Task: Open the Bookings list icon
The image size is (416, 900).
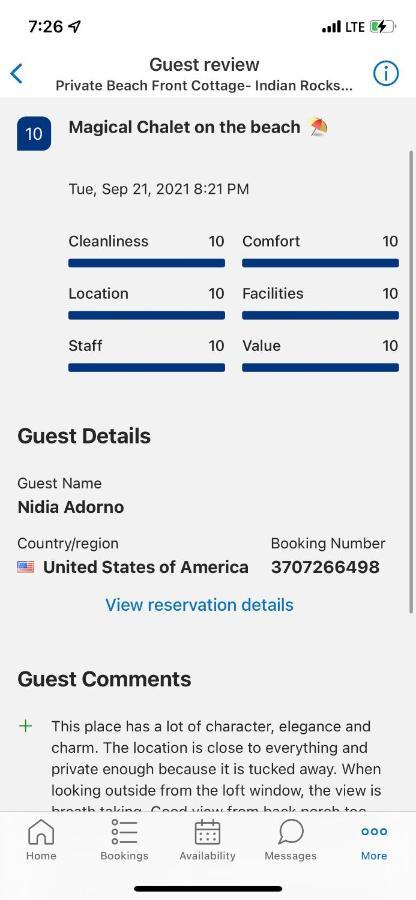Action: tap(125, 832)
